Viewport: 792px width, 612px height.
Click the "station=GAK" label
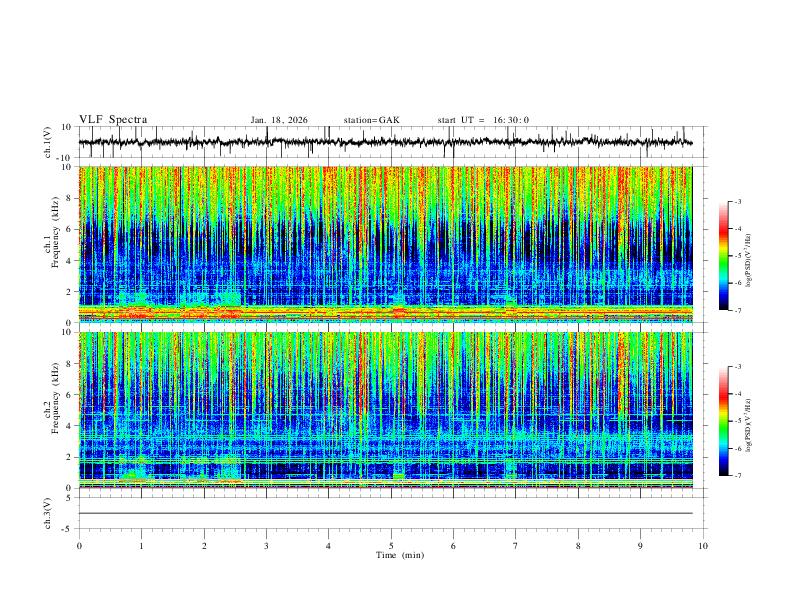(371, 120)
